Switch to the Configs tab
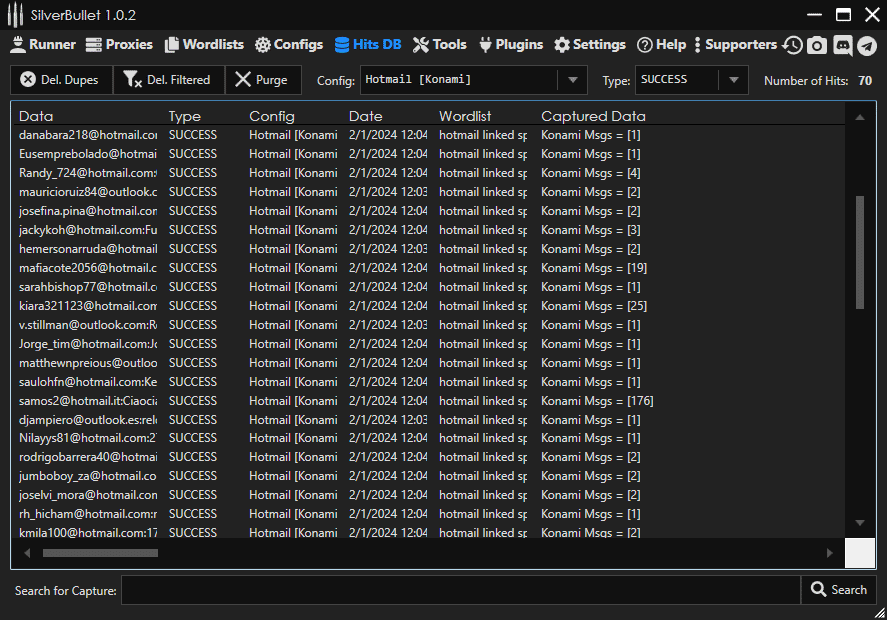This screenshot has height=620, width=887. point(288,45)
